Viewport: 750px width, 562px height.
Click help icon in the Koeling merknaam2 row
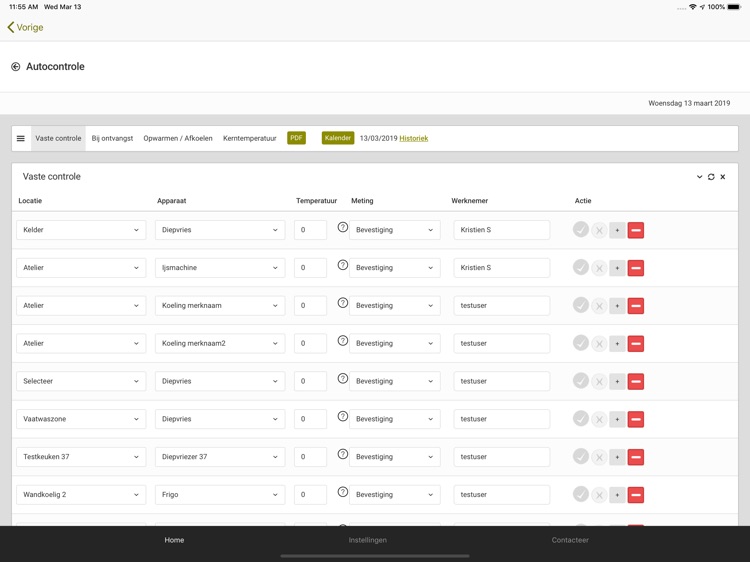(x=342, y=341)
